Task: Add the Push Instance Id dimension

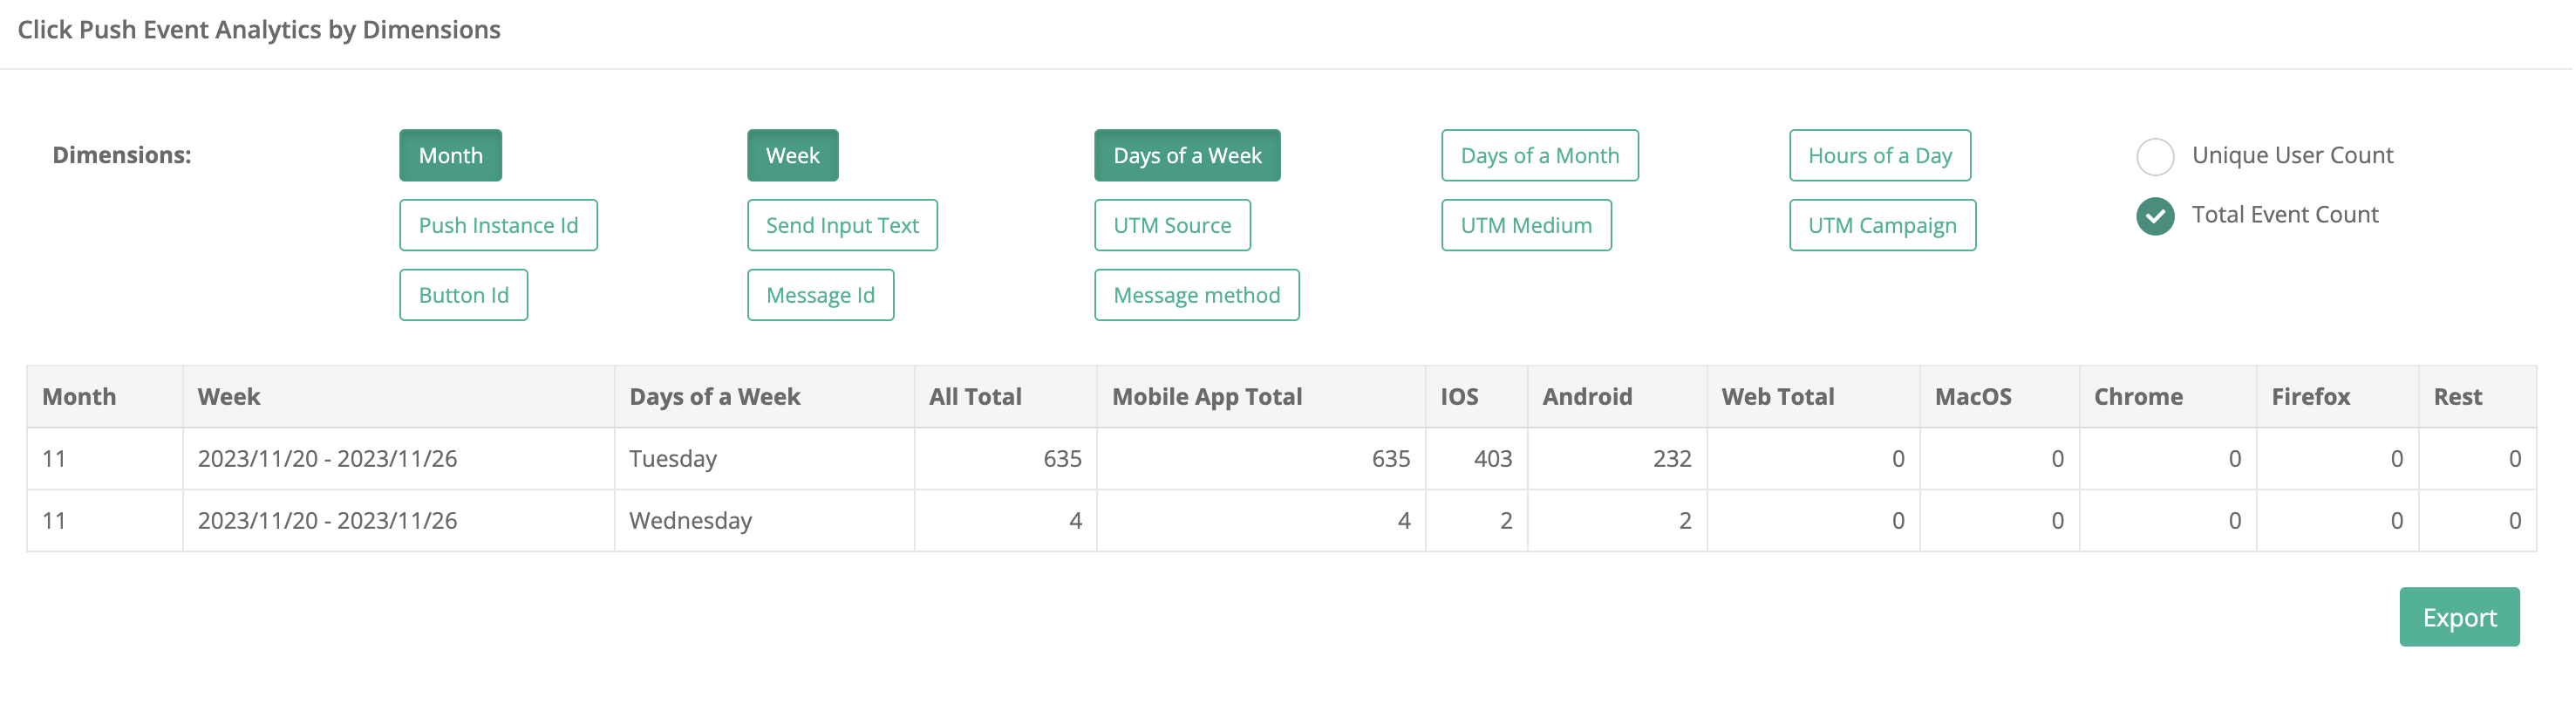Action: pyautogui.click(x=498, y=226)
